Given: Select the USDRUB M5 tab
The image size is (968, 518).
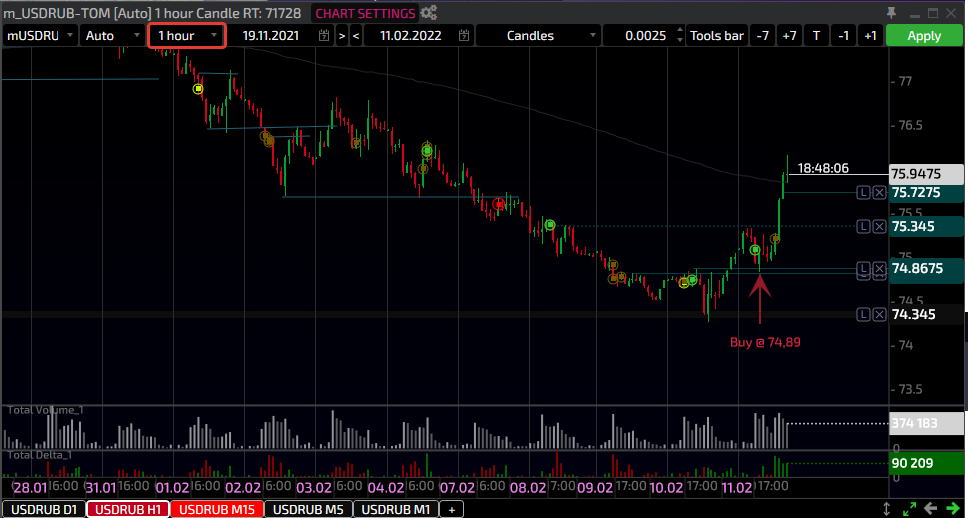Looking at the screenshot, I should [308, 509].
